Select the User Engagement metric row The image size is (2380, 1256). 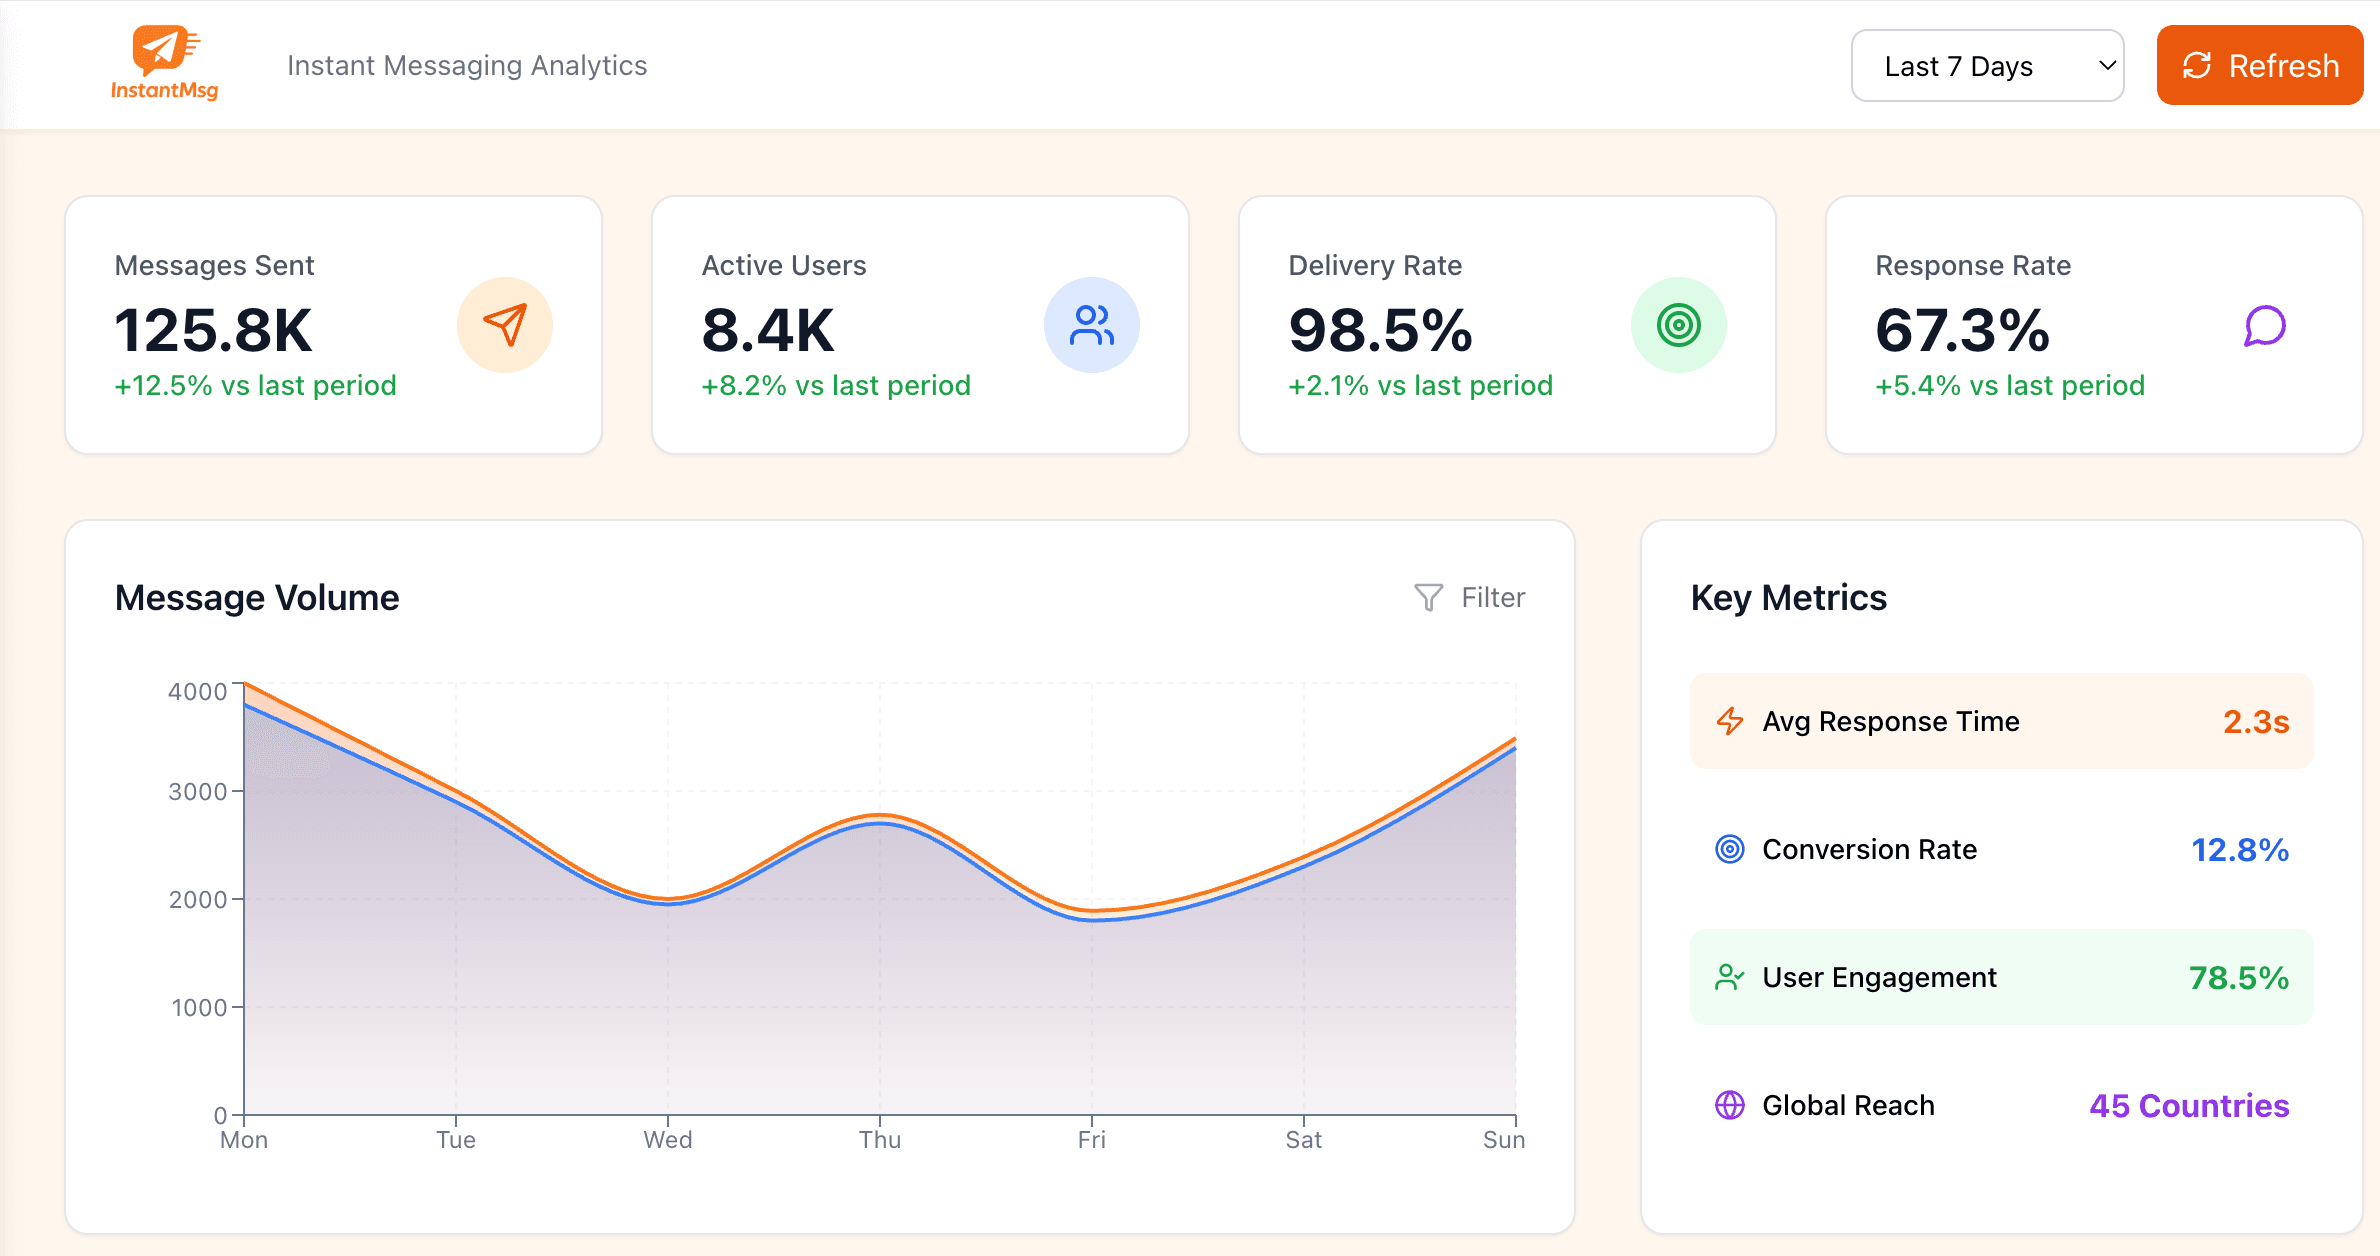point(2001,977)
